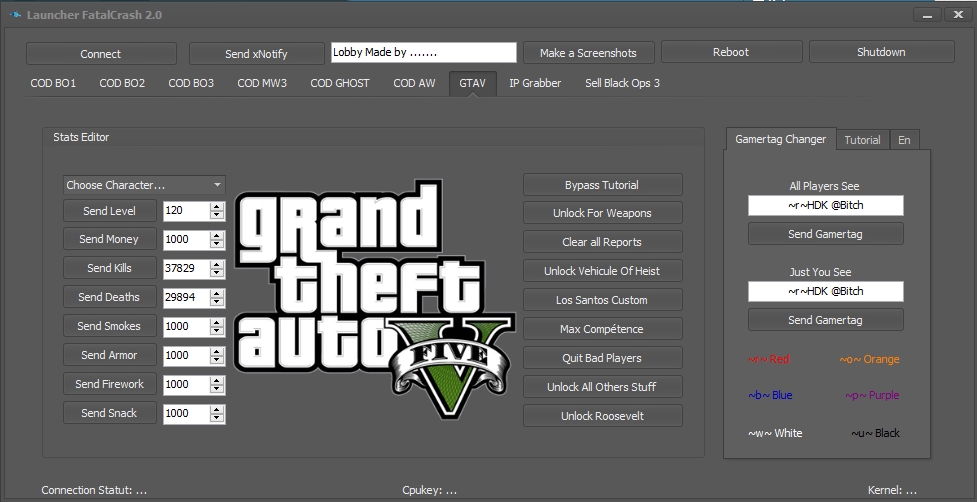The width and height of the screenshot is (977, 502).
Task: Select the COD GHOST tab
Action: [340, 83]
